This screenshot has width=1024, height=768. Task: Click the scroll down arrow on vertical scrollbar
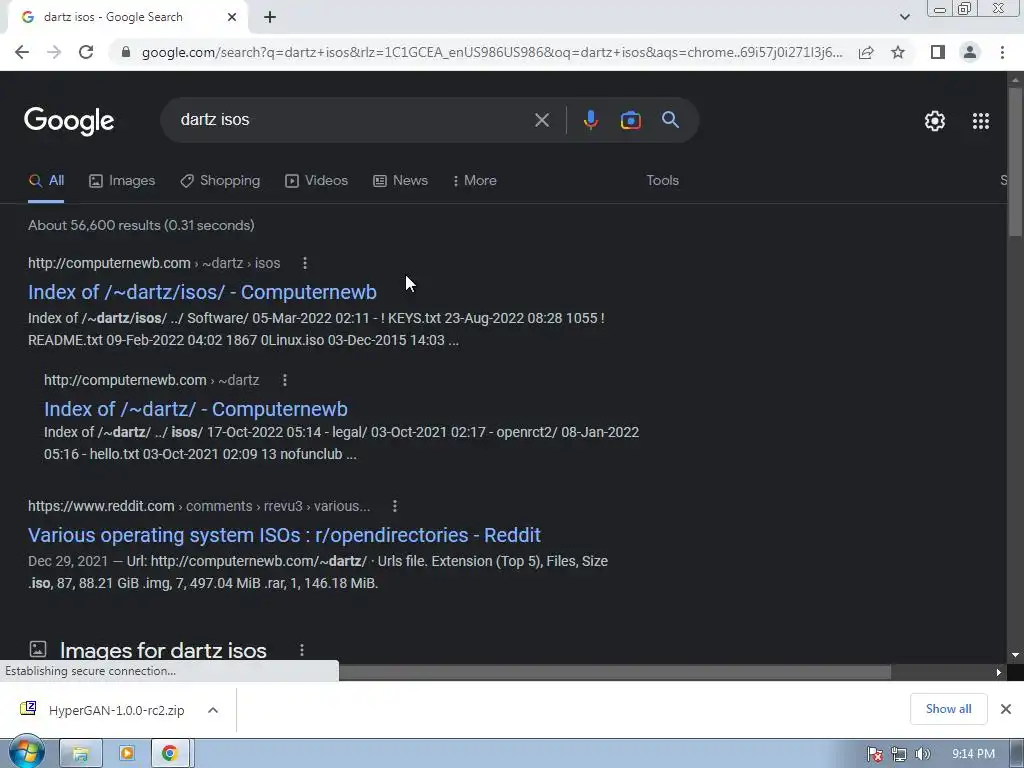point(1015,655)
